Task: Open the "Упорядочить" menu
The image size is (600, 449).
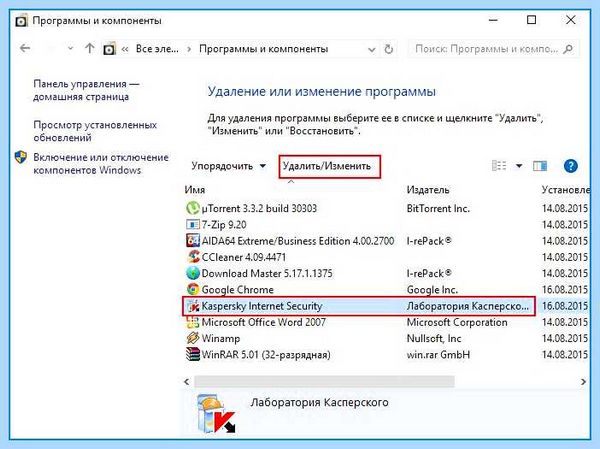Action: [x=228, y=166]
